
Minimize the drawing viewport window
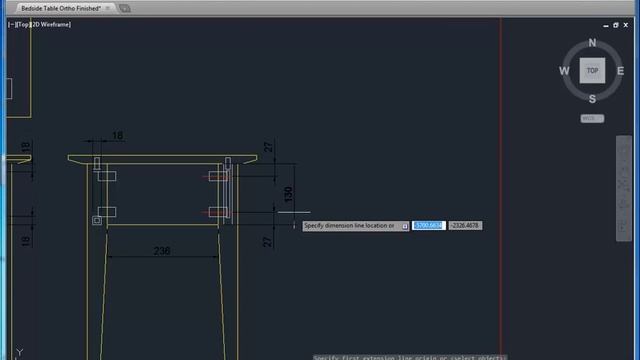[606, 25]
